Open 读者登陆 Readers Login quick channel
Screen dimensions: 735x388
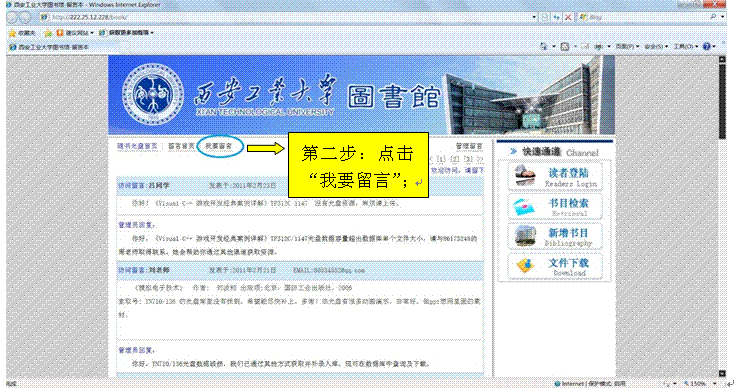(555, 177)
